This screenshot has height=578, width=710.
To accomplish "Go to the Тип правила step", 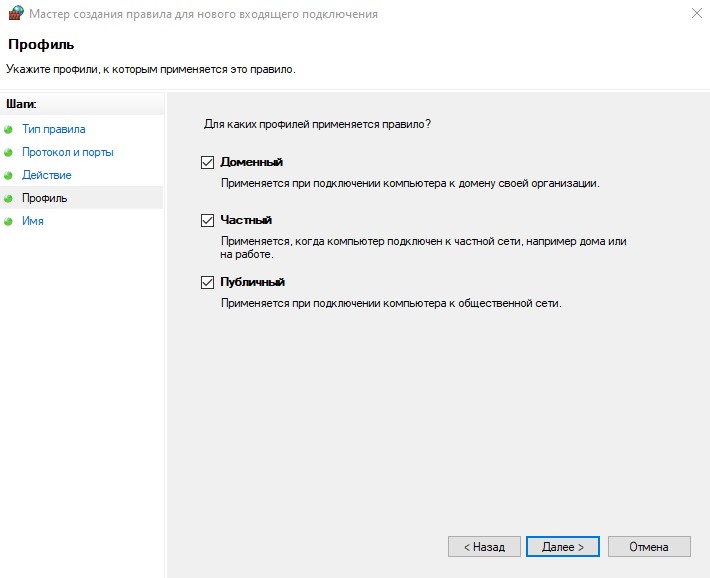I will (53, 129).
